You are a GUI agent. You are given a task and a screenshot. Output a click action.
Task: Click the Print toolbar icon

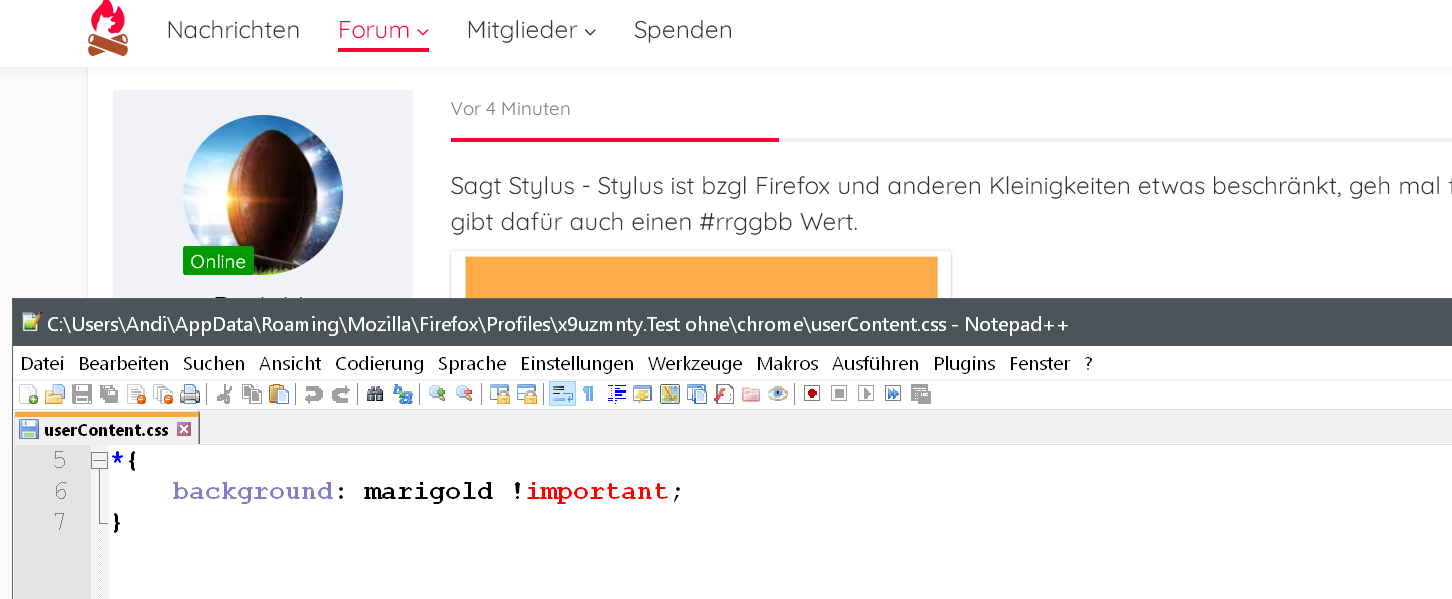[190, 394]
